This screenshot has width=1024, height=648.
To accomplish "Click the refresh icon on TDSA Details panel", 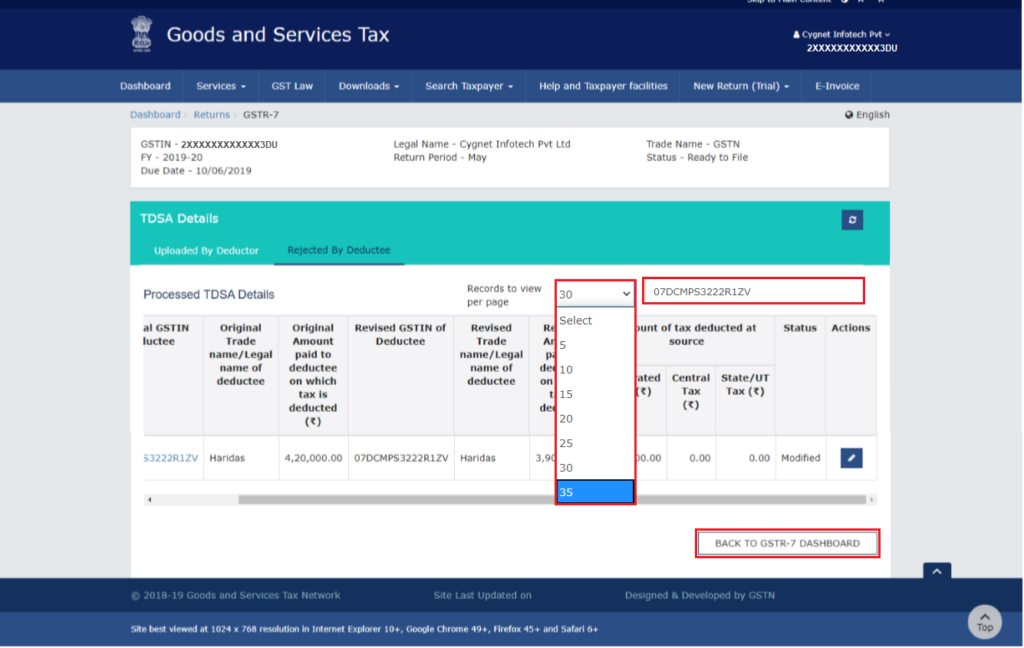I will [851, 219].
